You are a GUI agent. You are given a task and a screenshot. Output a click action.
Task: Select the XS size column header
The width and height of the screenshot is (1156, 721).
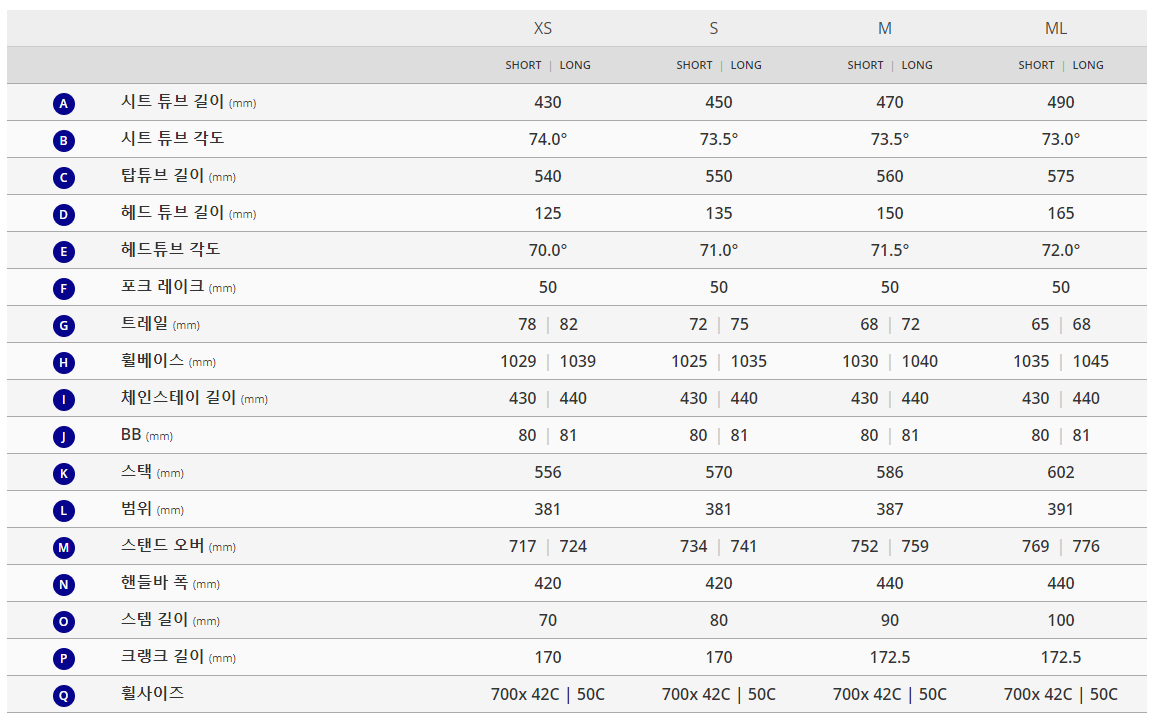543,28
